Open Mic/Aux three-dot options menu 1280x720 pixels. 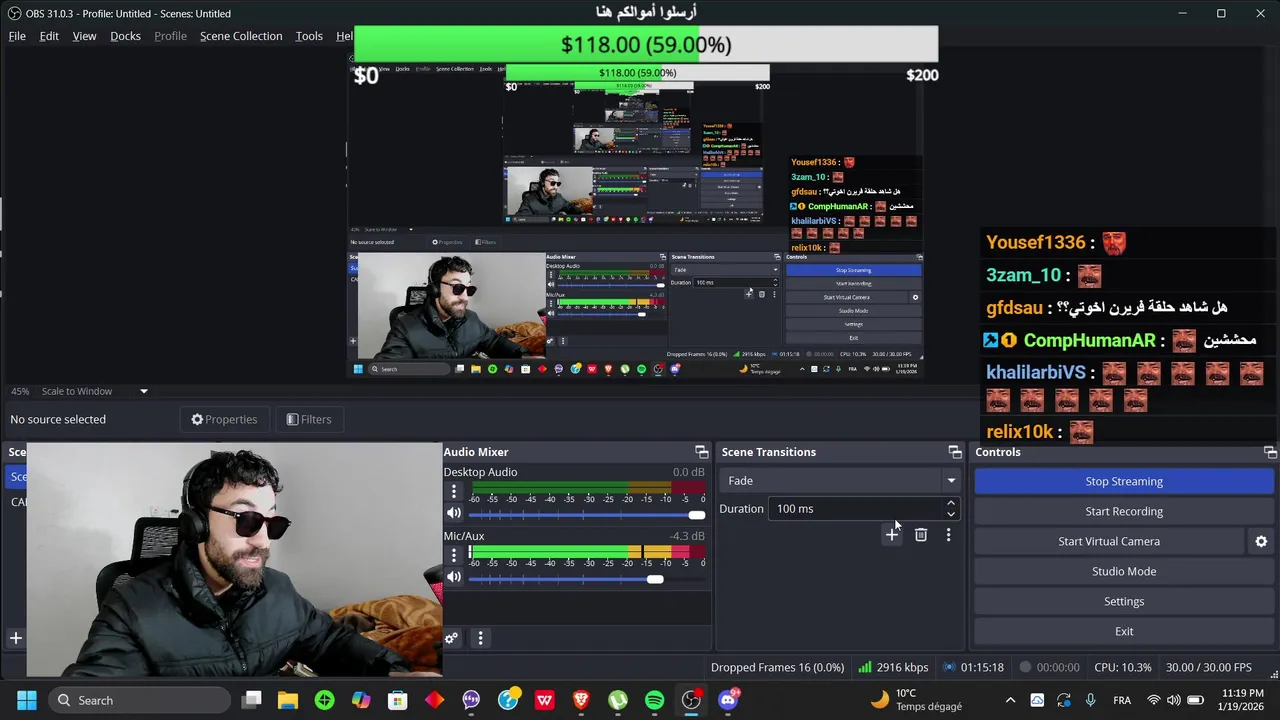454,555
